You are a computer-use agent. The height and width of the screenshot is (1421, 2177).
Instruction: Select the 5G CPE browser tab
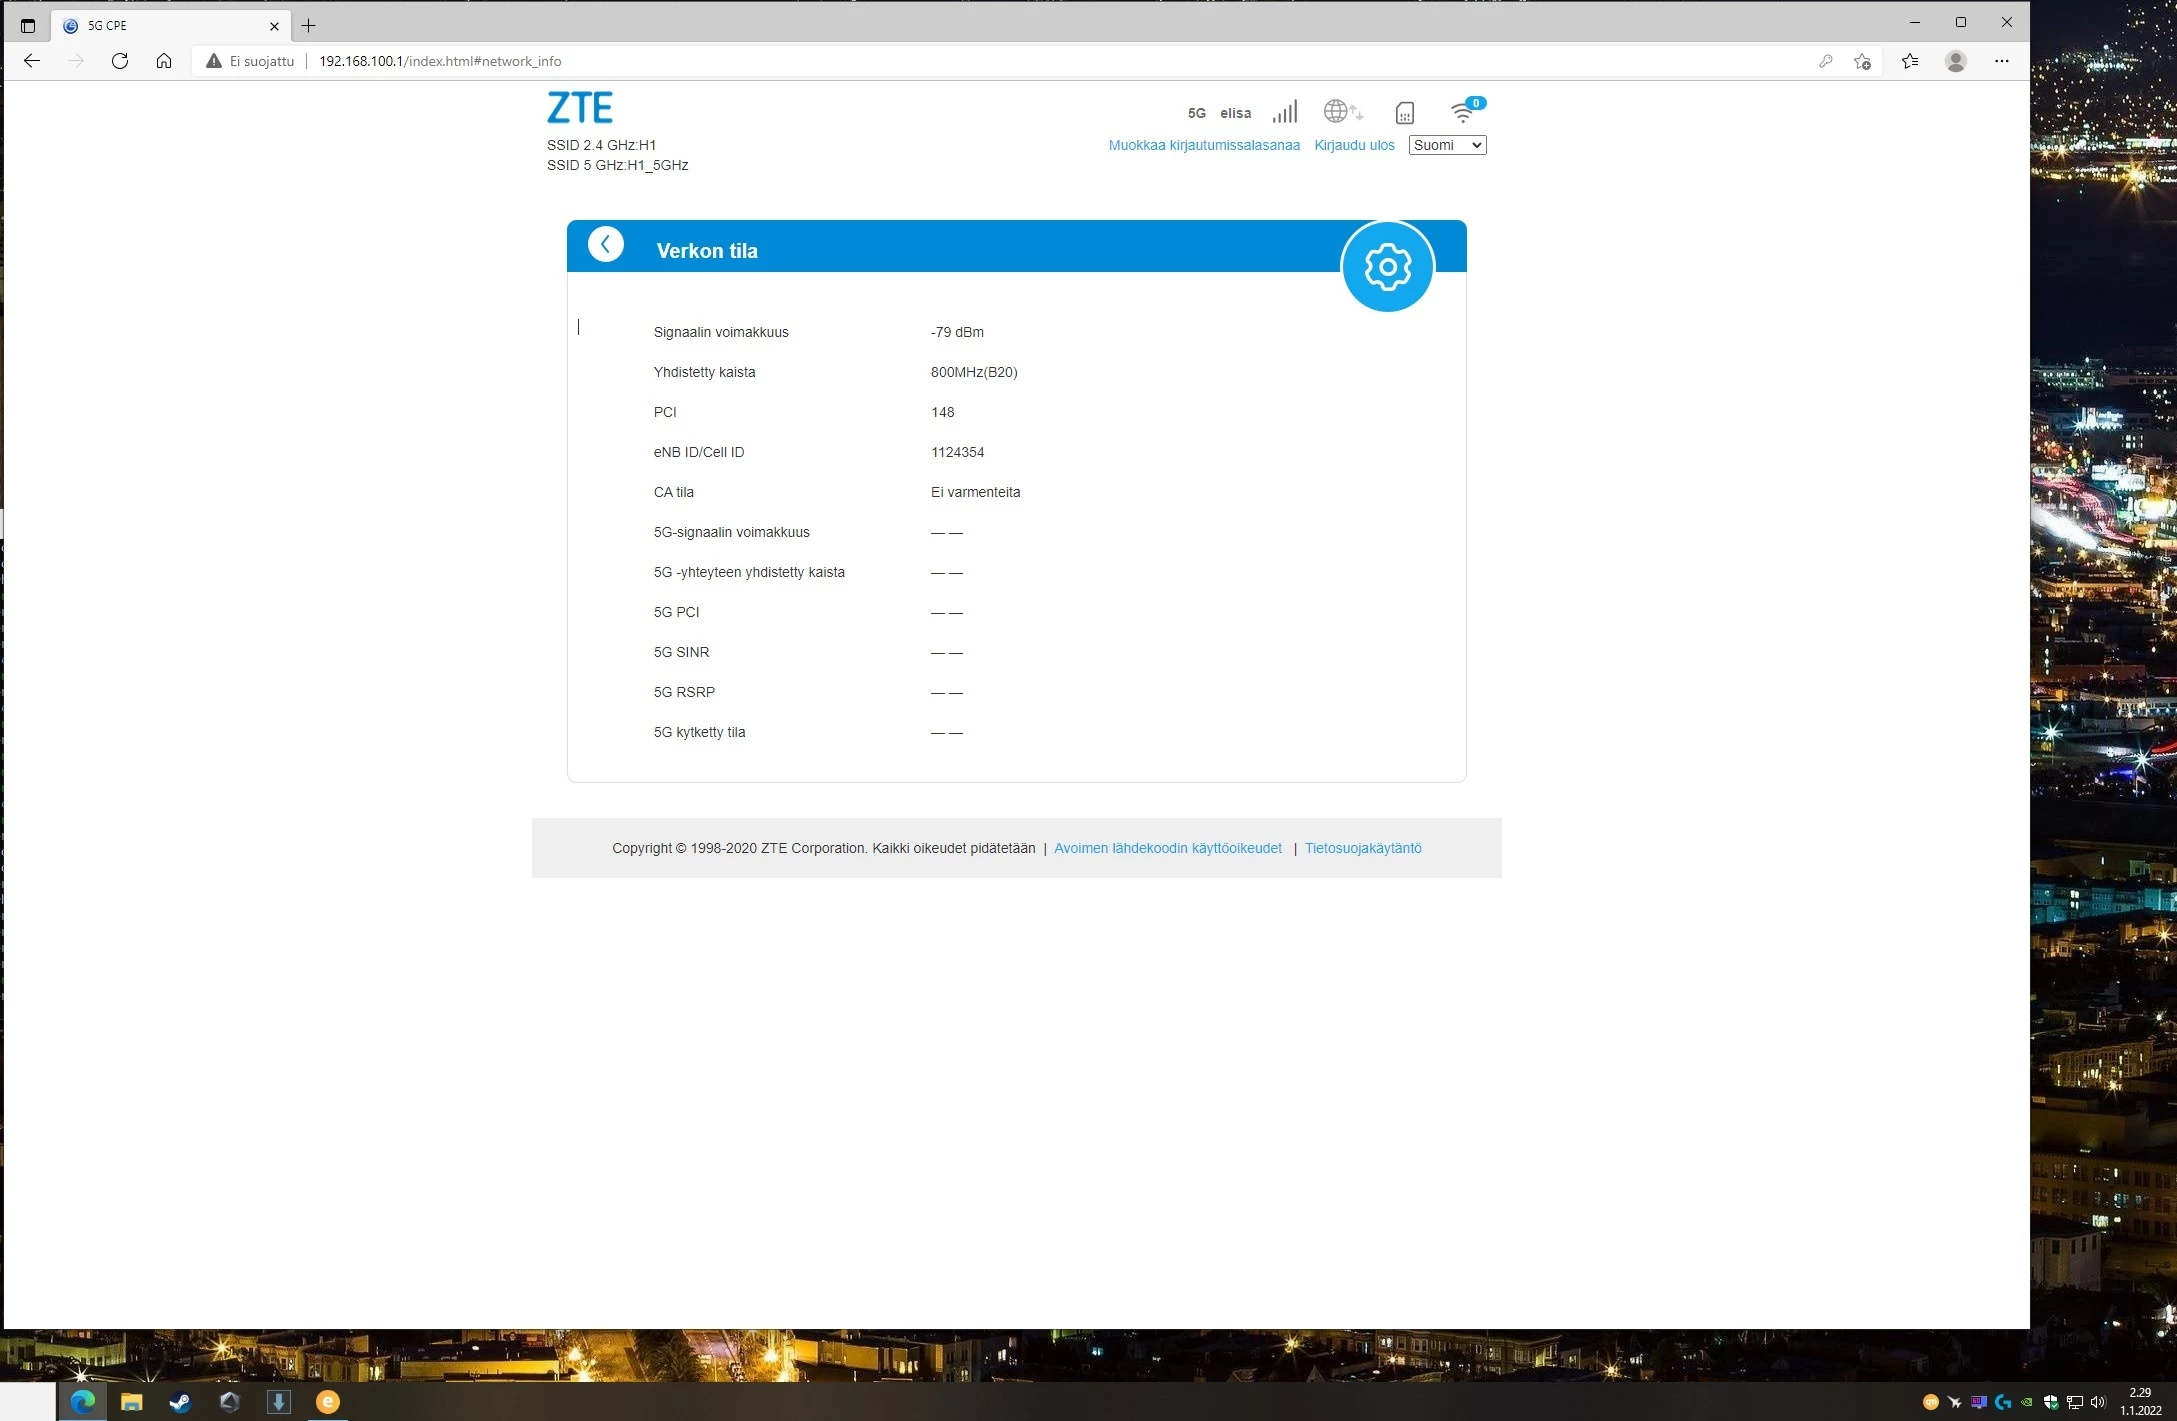point(160,26)
